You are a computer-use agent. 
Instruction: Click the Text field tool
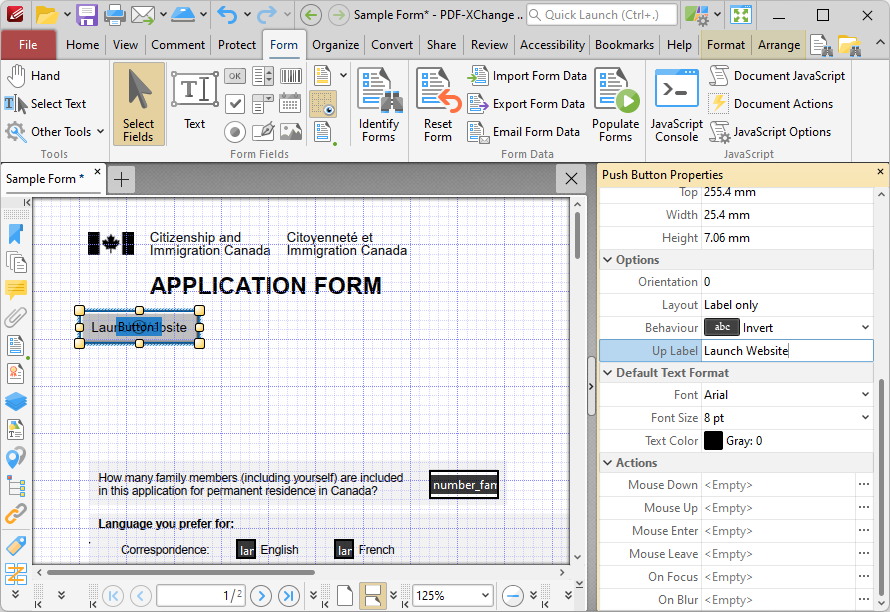[195, 100]
